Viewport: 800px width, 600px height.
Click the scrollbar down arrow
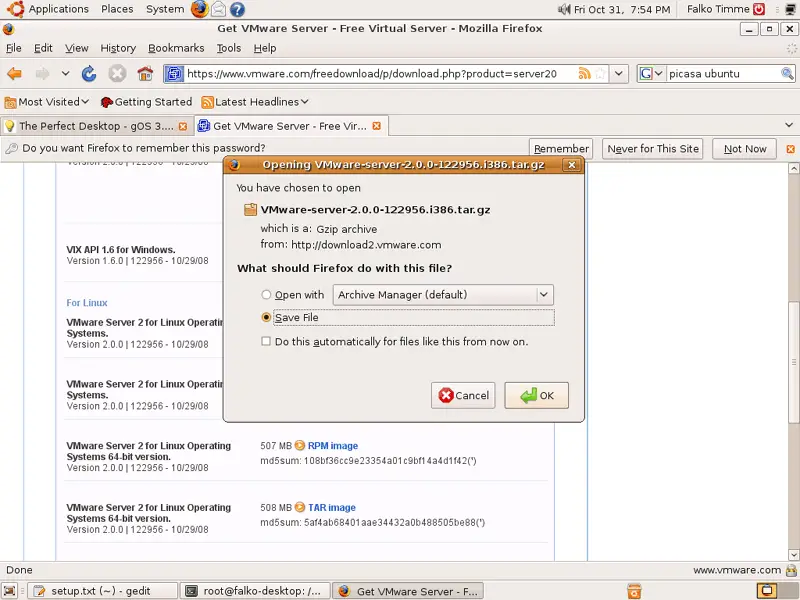(x=793, y=555)
